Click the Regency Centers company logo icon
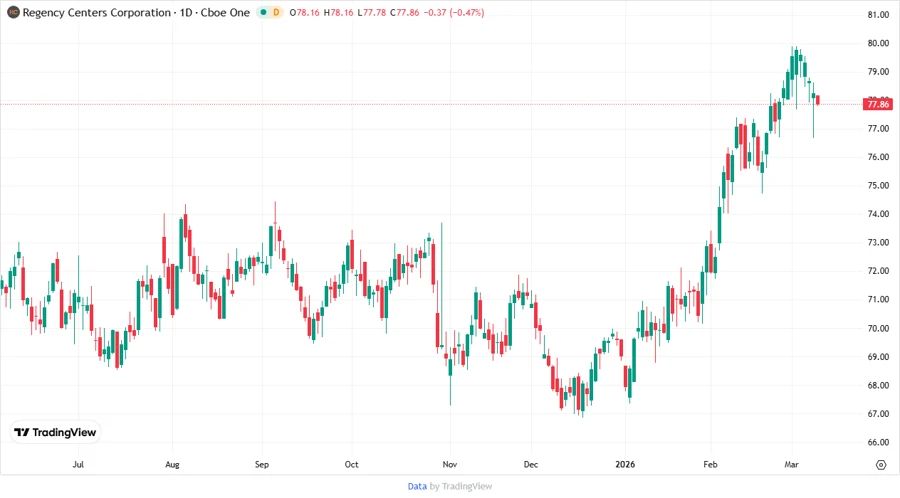 [x=13, y=12]
